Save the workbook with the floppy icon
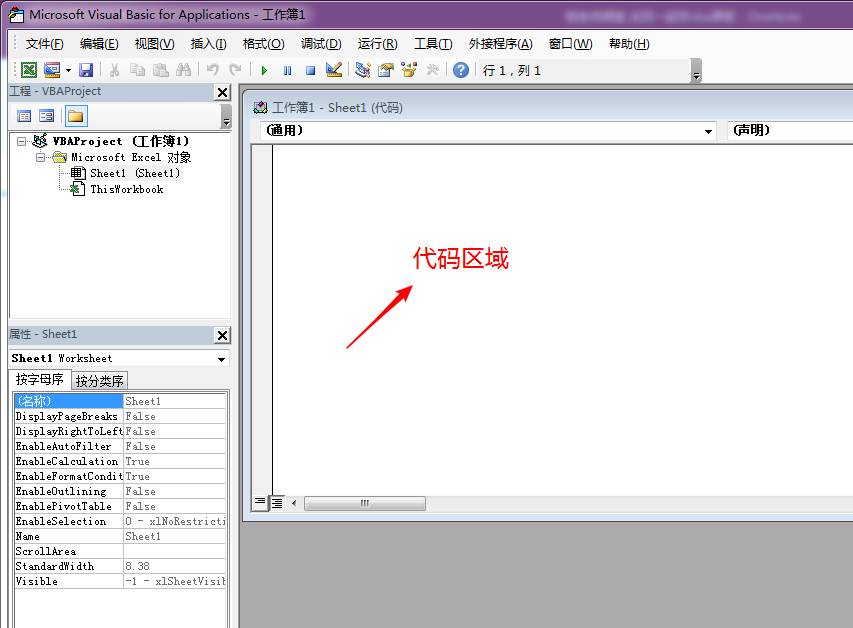Viewport: 853px width, 628px height. [85, 70]
